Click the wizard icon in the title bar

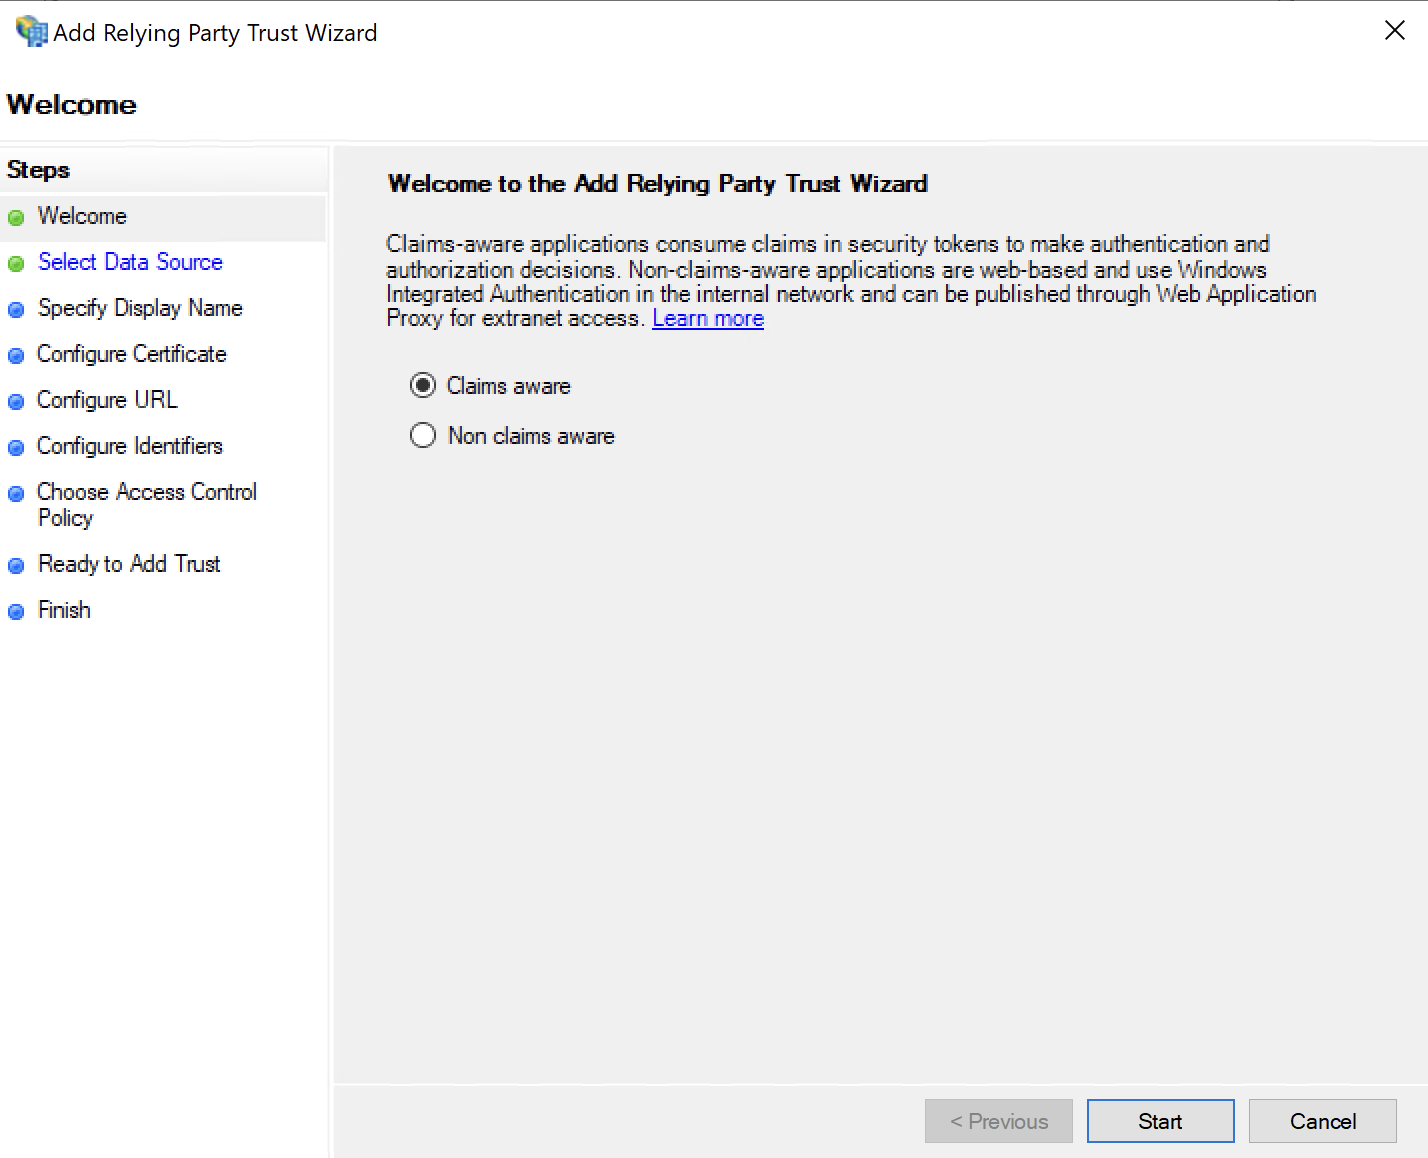31,31
